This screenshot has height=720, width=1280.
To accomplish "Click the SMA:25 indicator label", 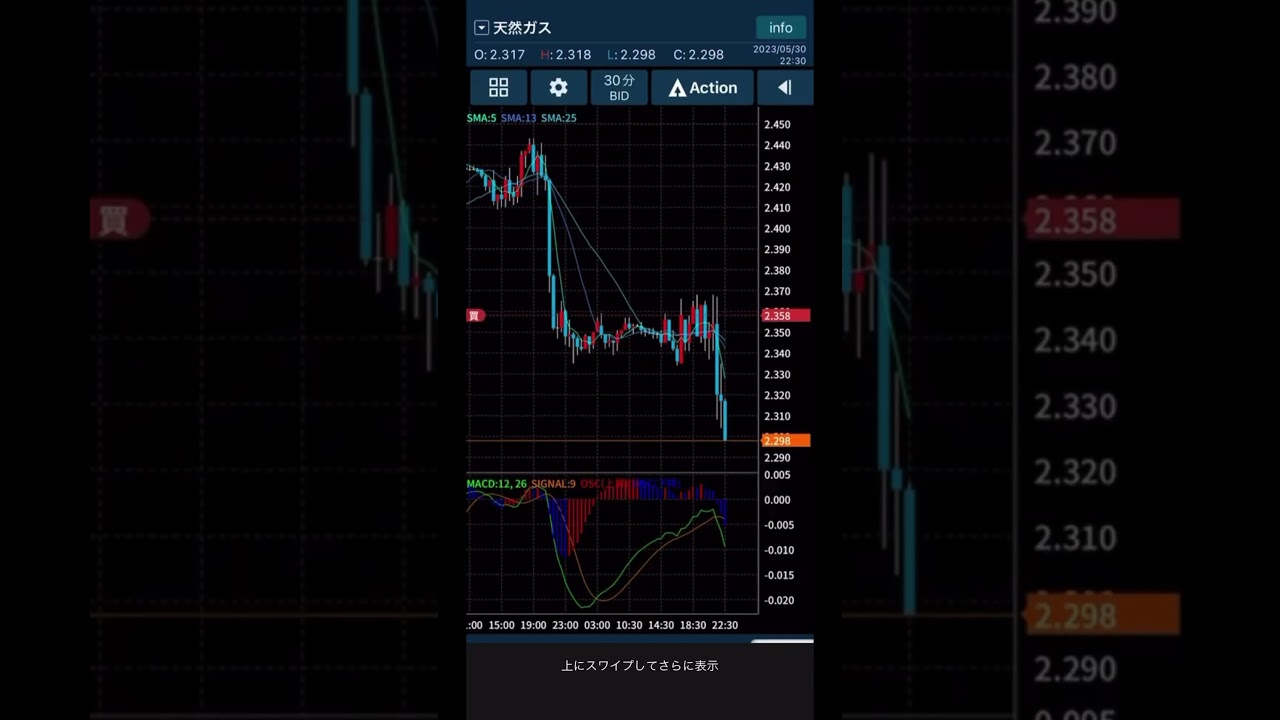I will click(x=558, y=118).
